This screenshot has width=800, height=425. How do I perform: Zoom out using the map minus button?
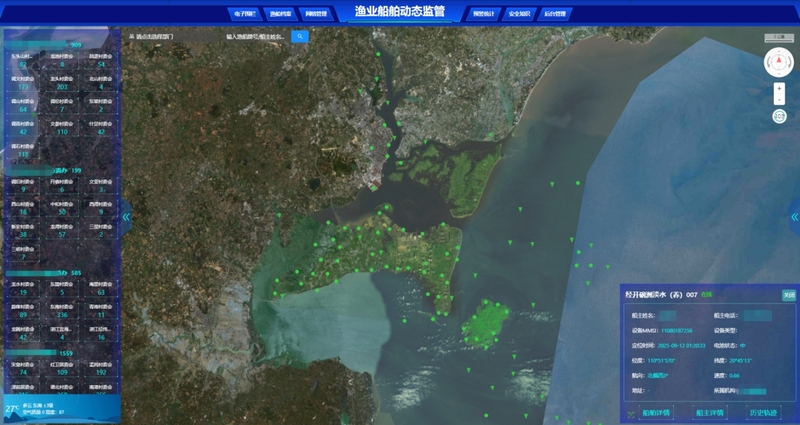click(x=779, y=100)
